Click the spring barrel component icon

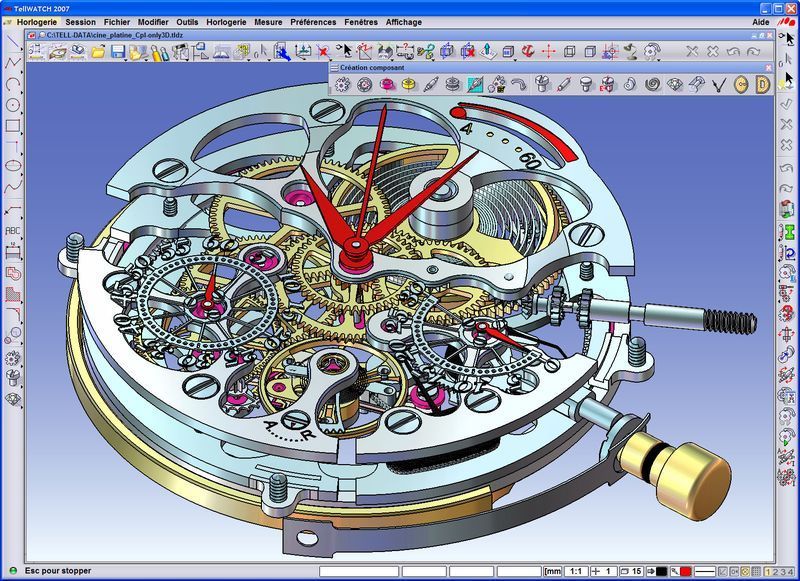pyautogui.click(x=452, y=84)
